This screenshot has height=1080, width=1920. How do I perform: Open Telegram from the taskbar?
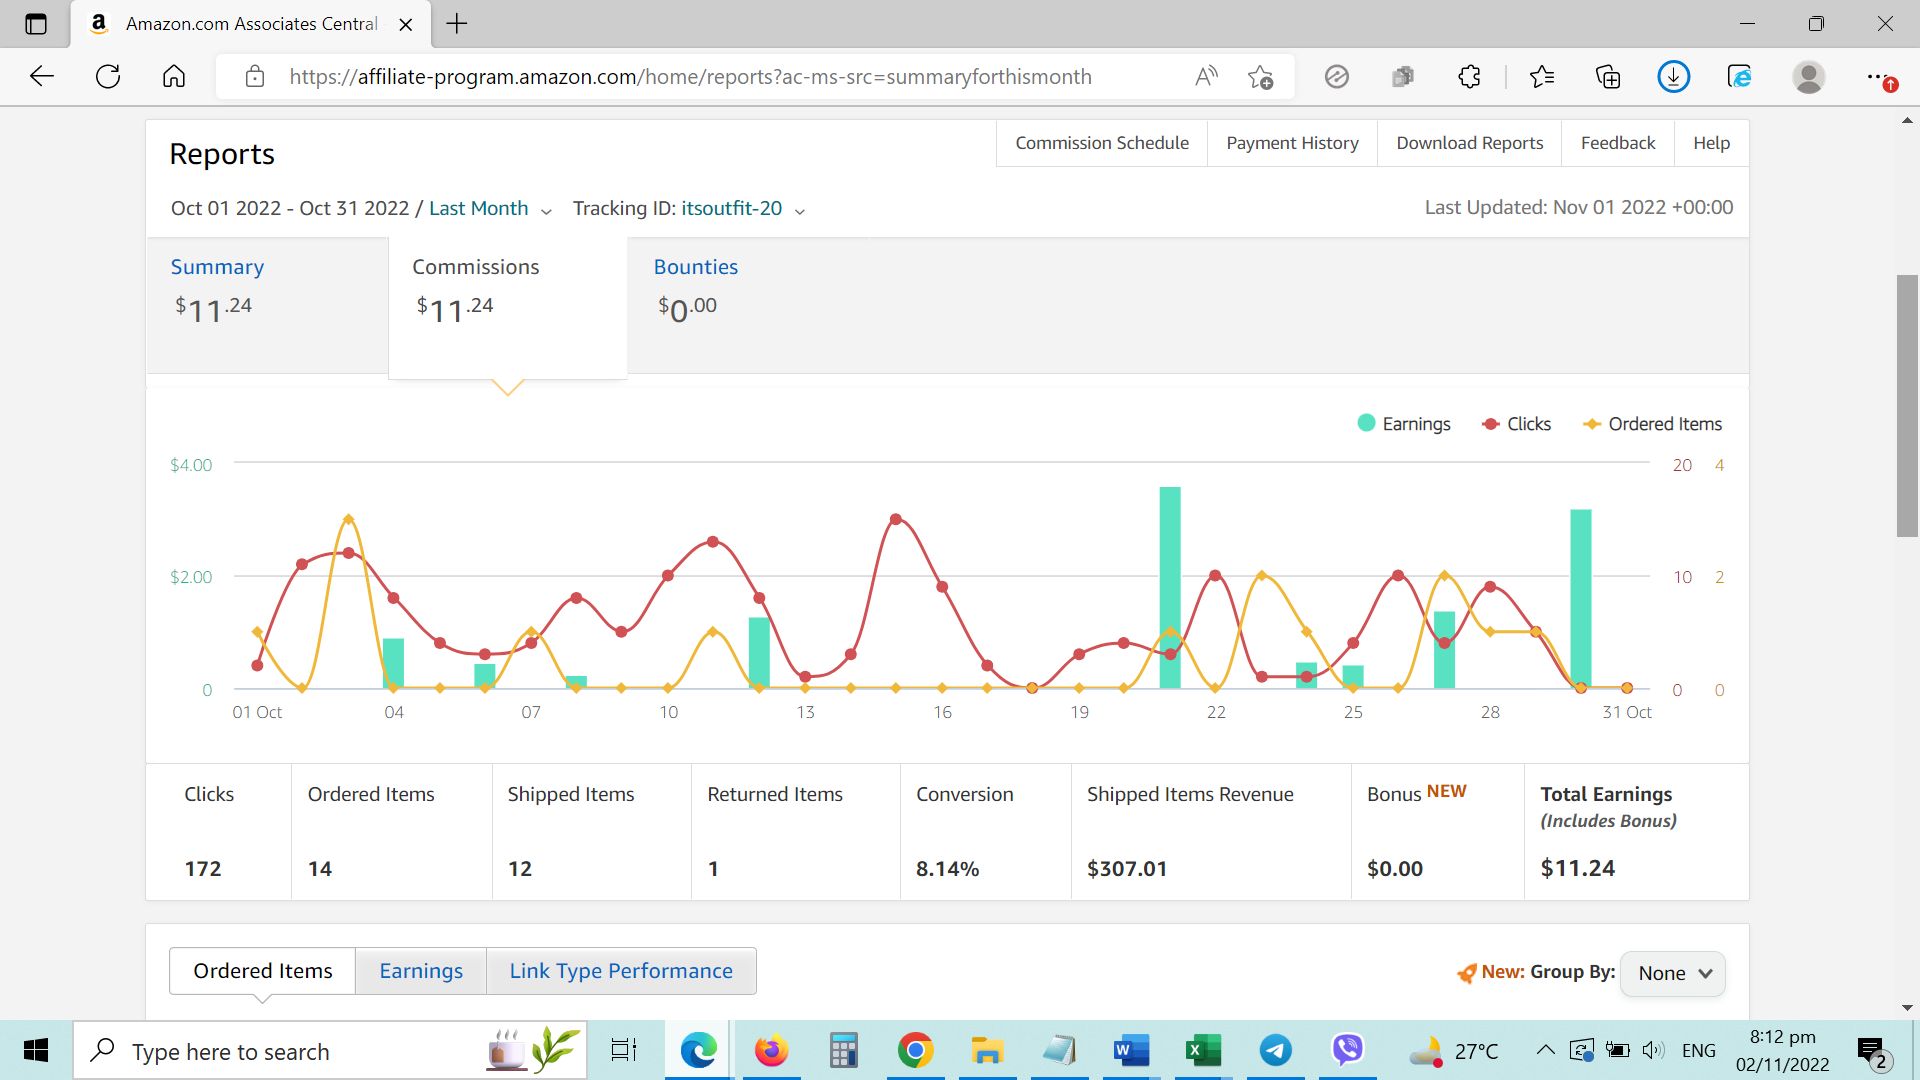click(x=1275, y=1050)
